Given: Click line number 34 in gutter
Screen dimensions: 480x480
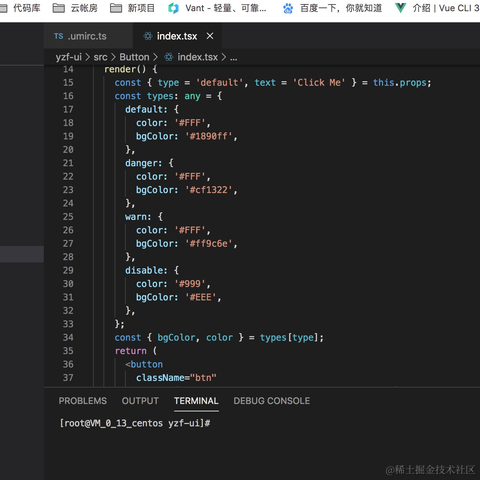Looking at the screenshot, I should point(68,337).
